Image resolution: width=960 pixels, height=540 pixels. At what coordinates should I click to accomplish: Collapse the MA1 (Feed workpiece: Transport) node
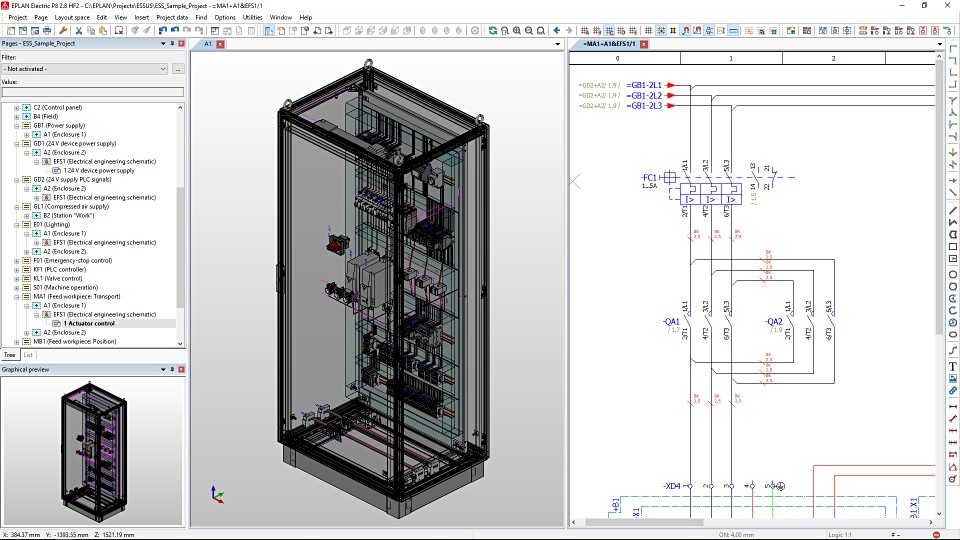coord(17,297)
